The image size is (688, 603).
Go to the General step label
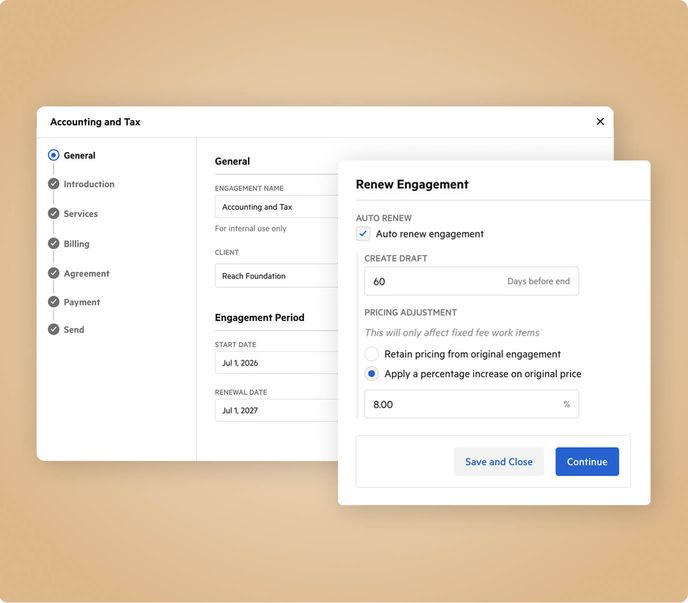(x=79, y=155)
